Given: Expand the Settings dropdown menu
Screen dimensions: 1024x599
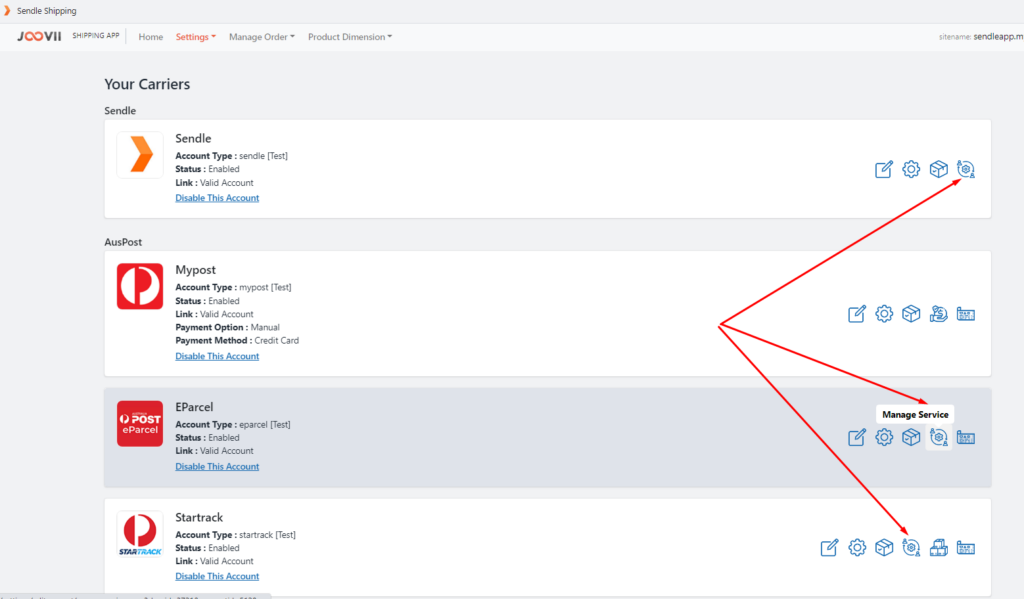Looking at the screenshot, I should pos(195,37).
